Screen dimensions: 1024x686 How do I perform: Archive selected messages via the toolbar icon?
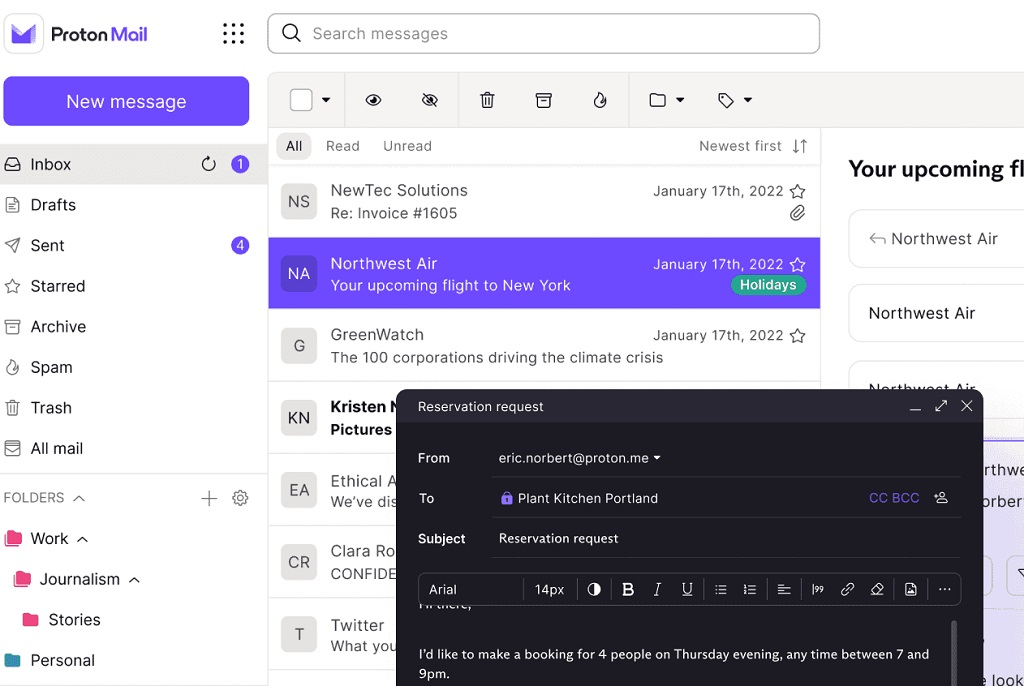pos(543,100)
